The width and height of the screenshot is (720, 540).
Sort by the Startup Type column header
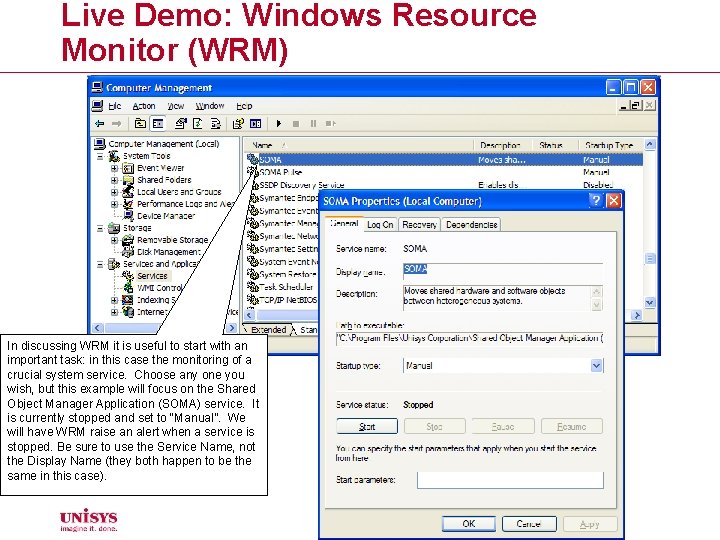(x=610, y=145)
